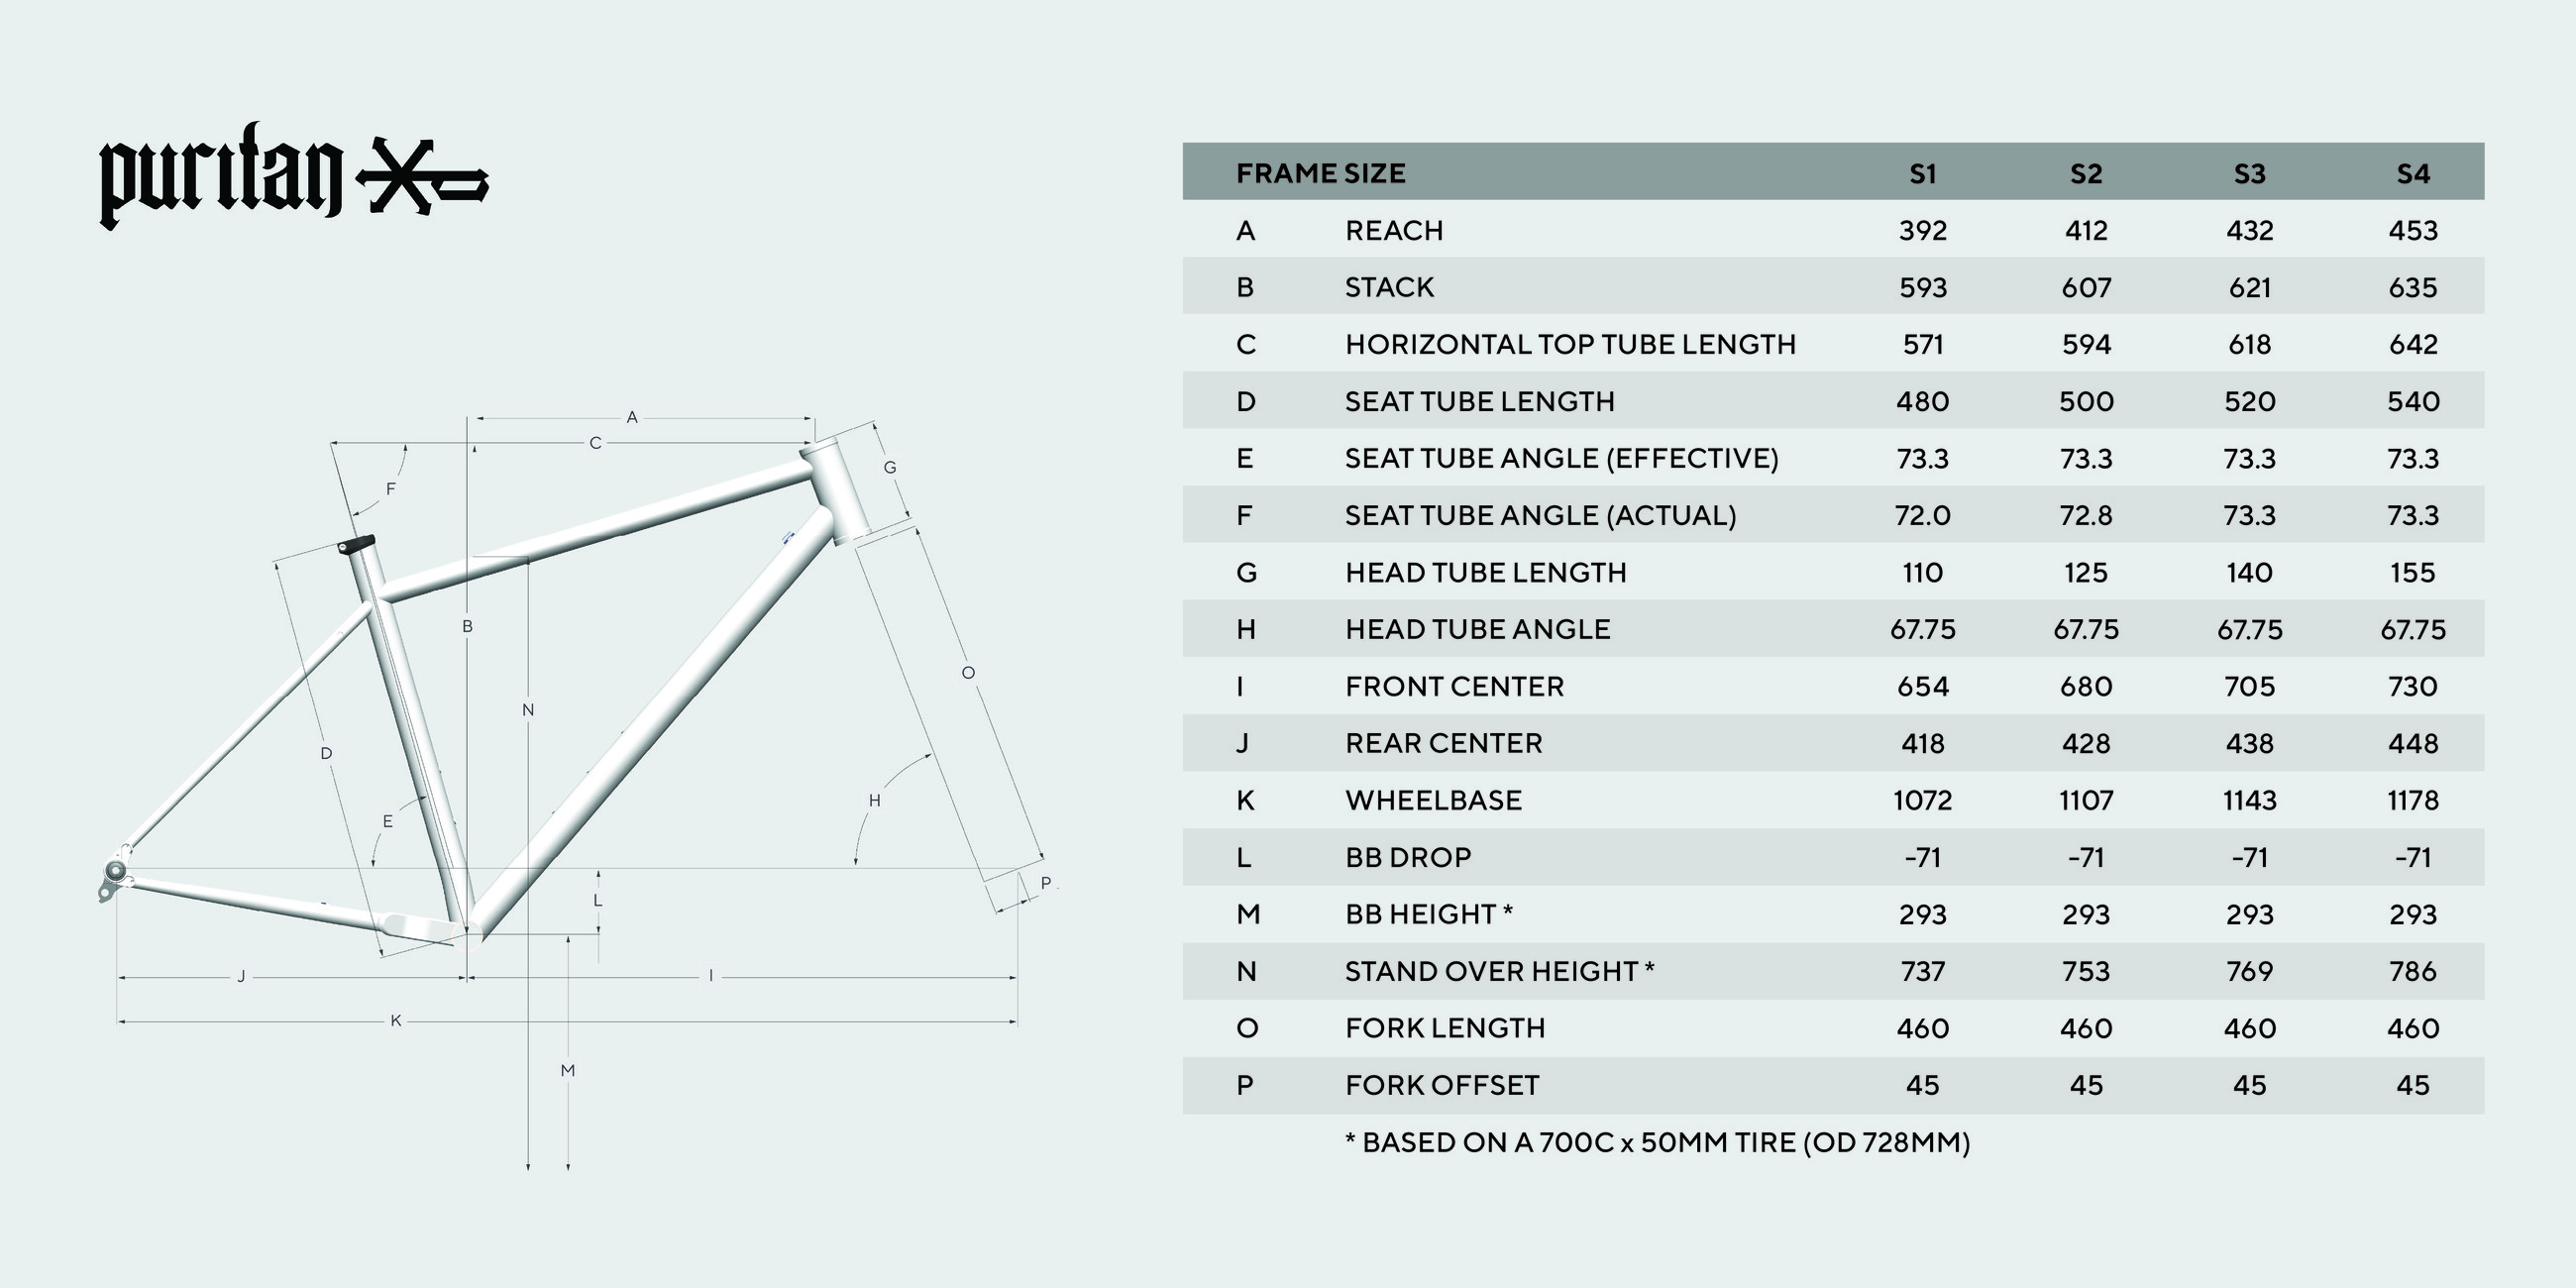Click the BB DROP row label
Screen dimensions: 2576x1288
[1408, 857]
